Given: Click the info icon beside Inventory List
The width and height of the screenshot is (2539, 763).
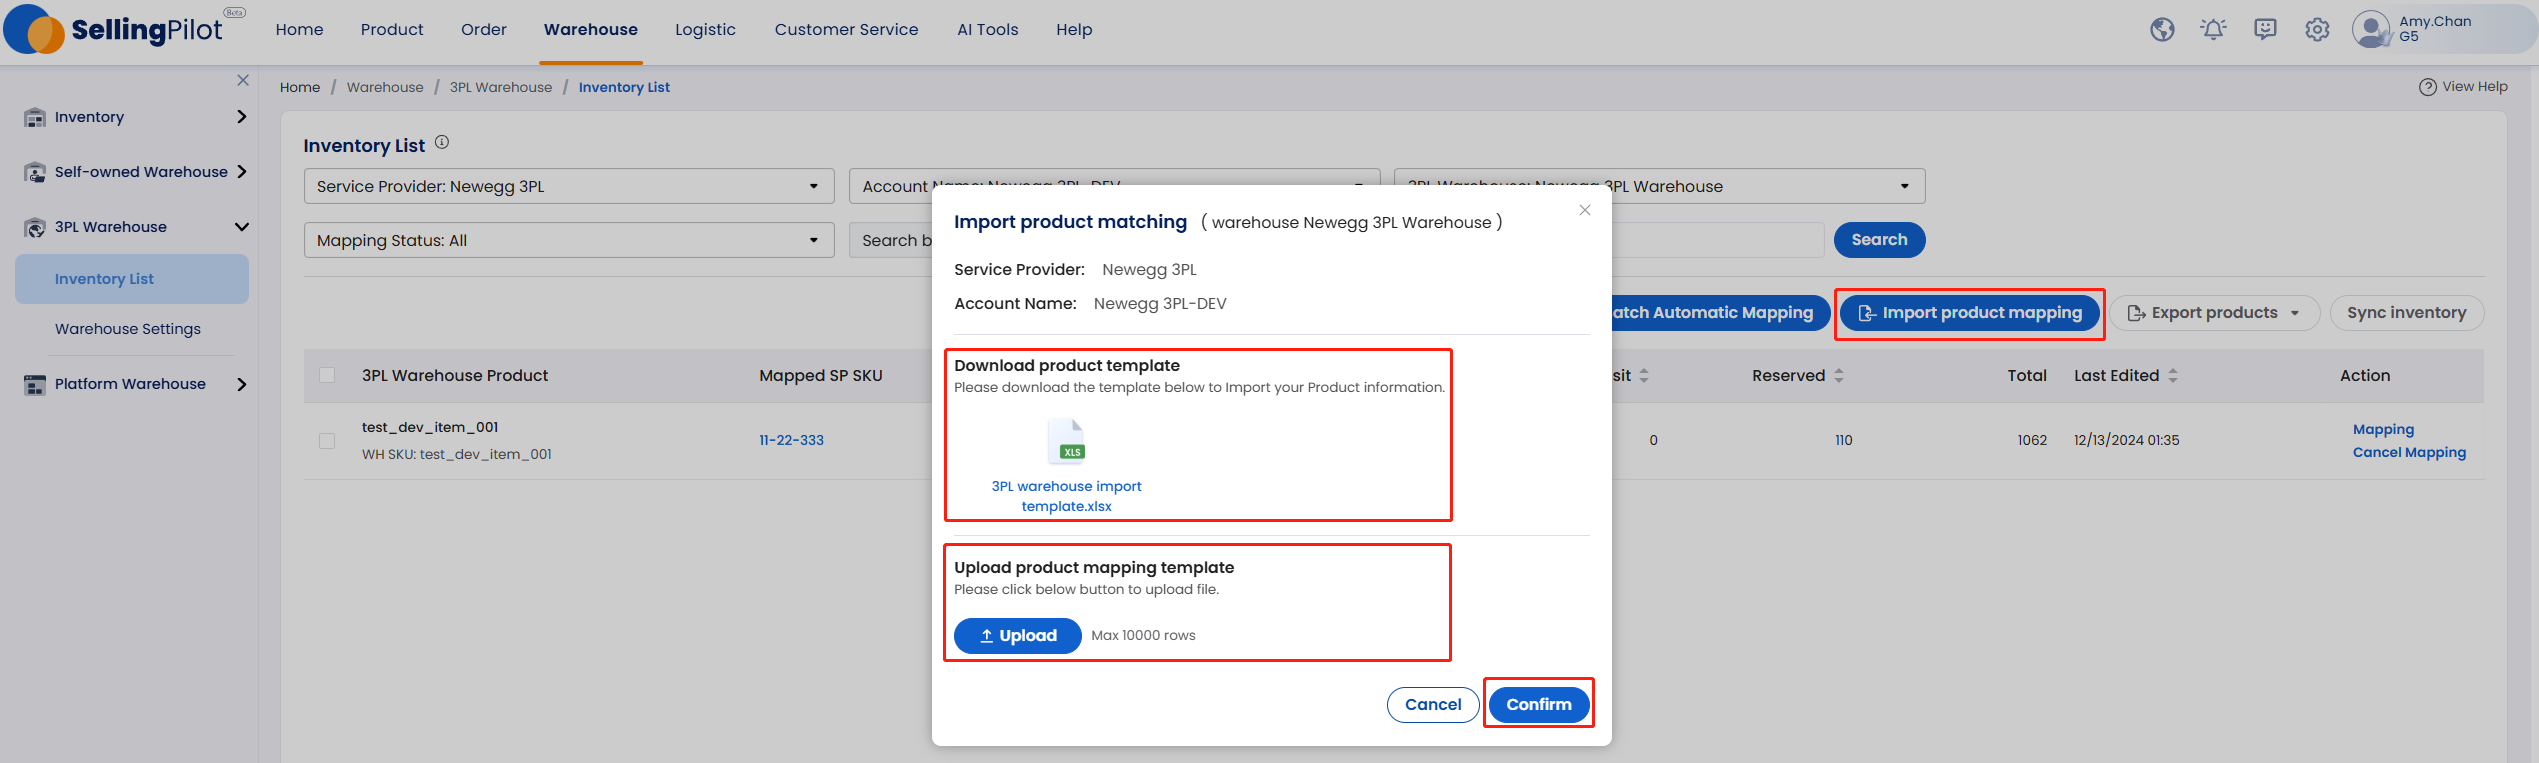Looking at the screenshot, I should [442, 143].
